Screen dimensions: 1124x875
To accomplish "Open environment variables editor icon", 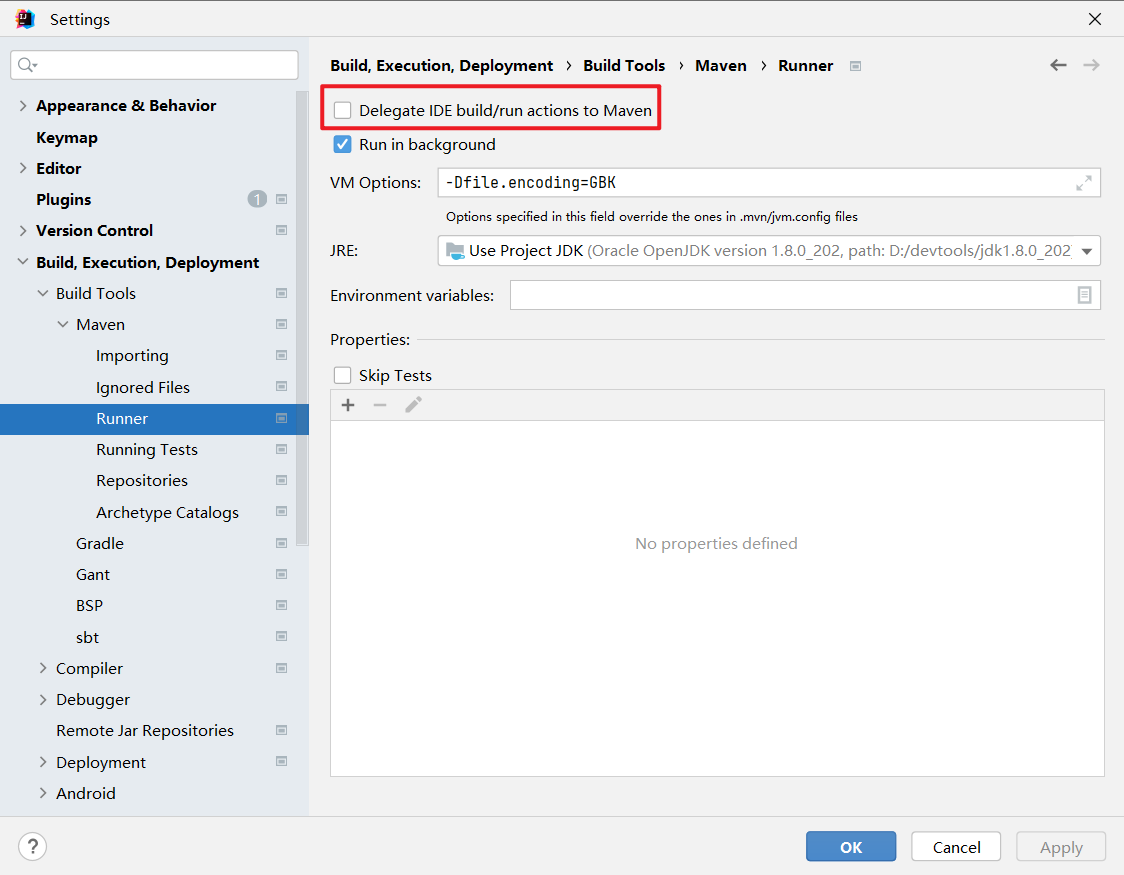I will coord(1084,295).
